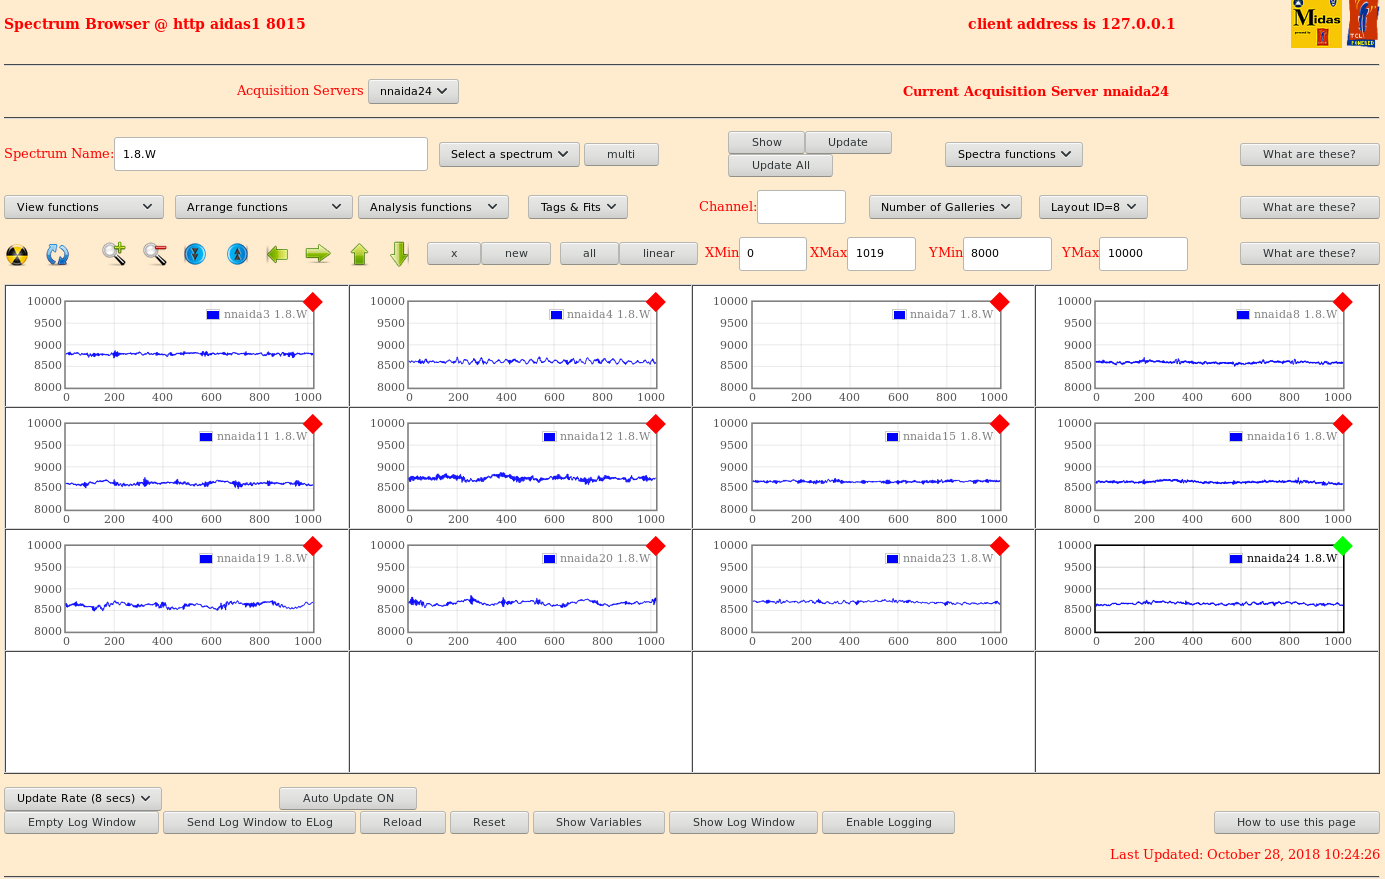This screenshot has width=1385, height=879.
Task: Open the Analysis functions menu
Action: (x=433, y=207)
